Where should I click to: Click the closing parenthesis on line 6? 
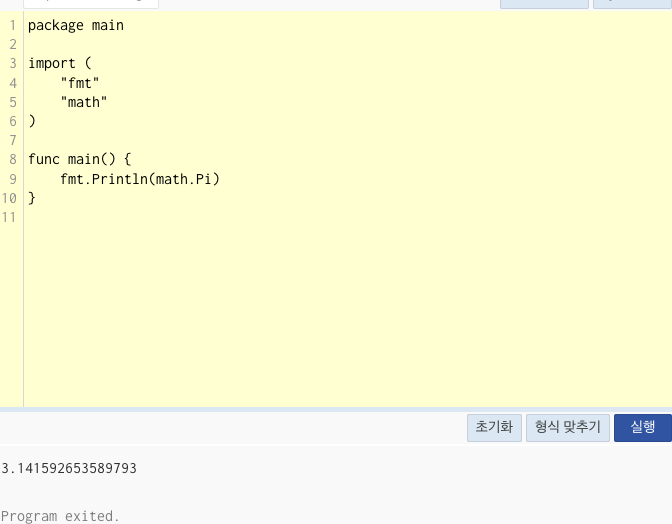coord(32,121)
